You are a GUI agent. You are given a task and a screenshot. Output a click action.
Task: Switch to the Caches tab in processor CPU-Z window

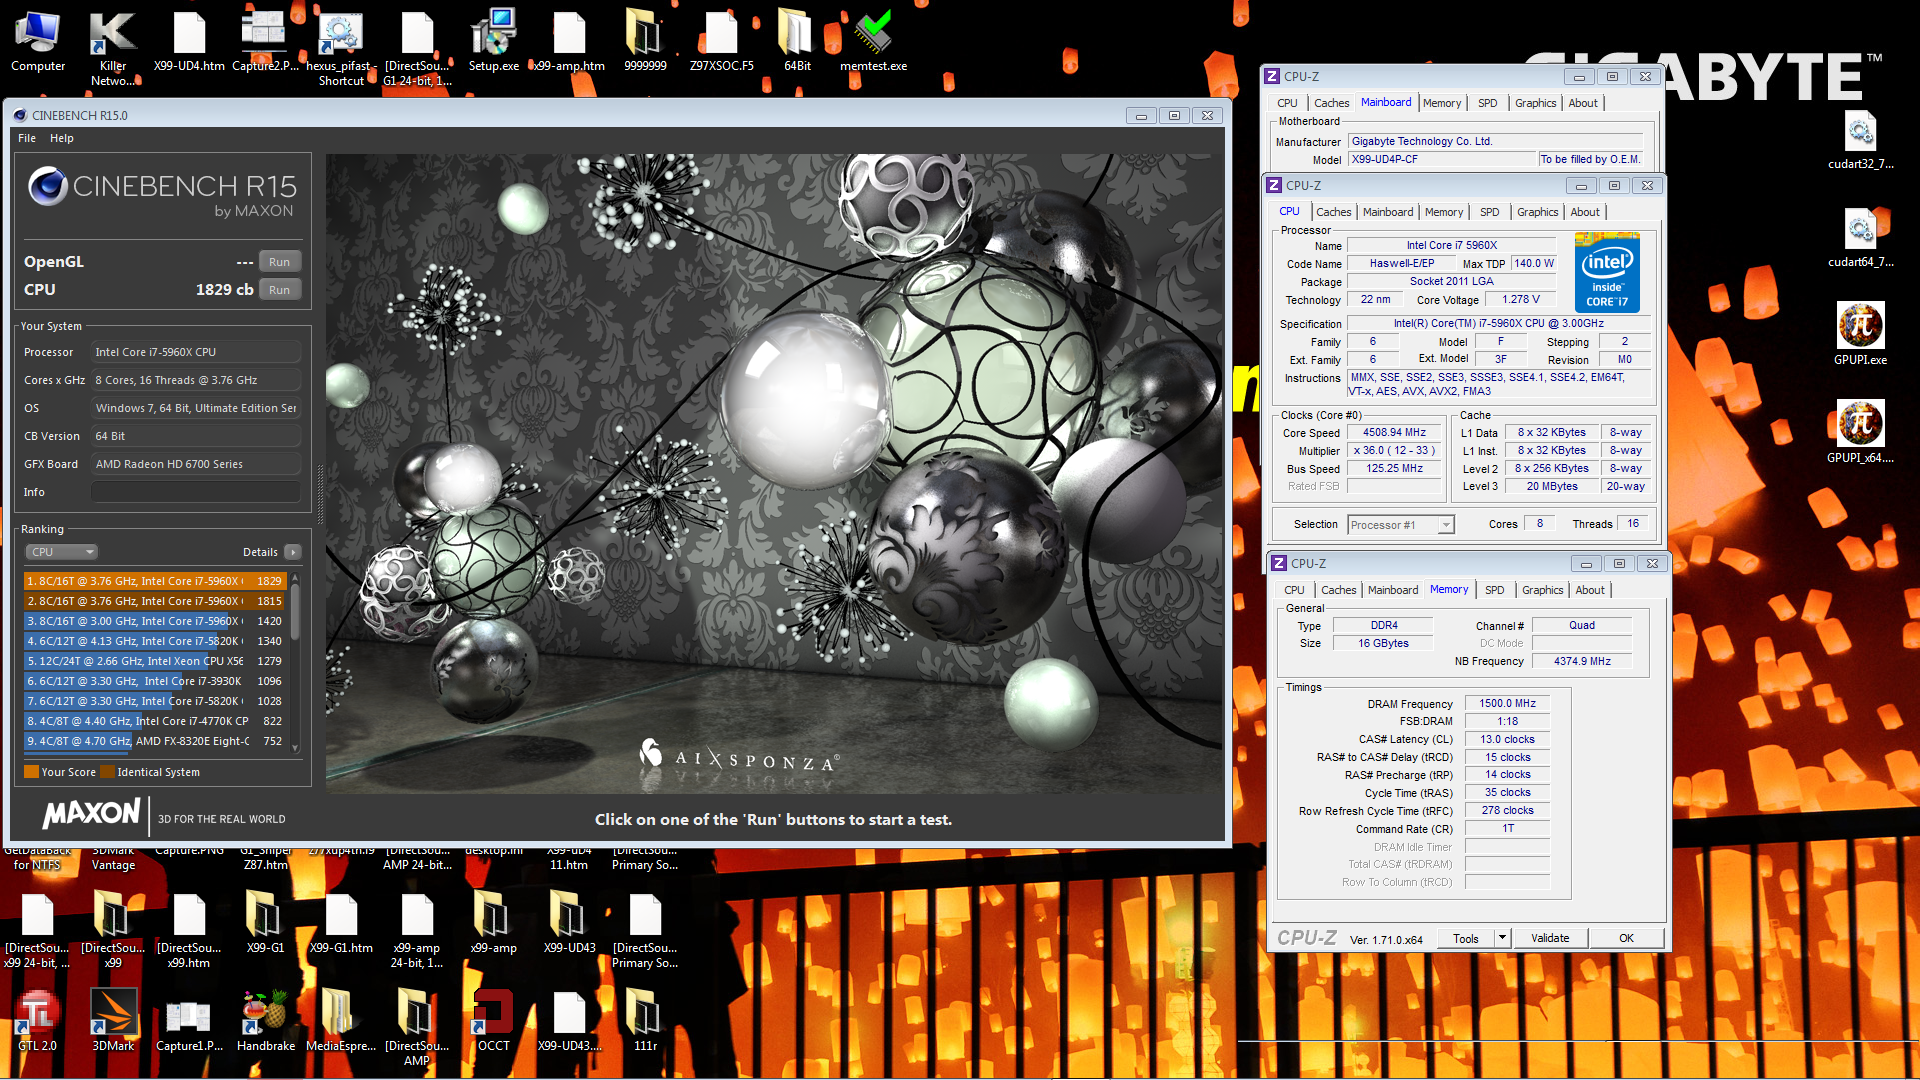coord(1333,212)
